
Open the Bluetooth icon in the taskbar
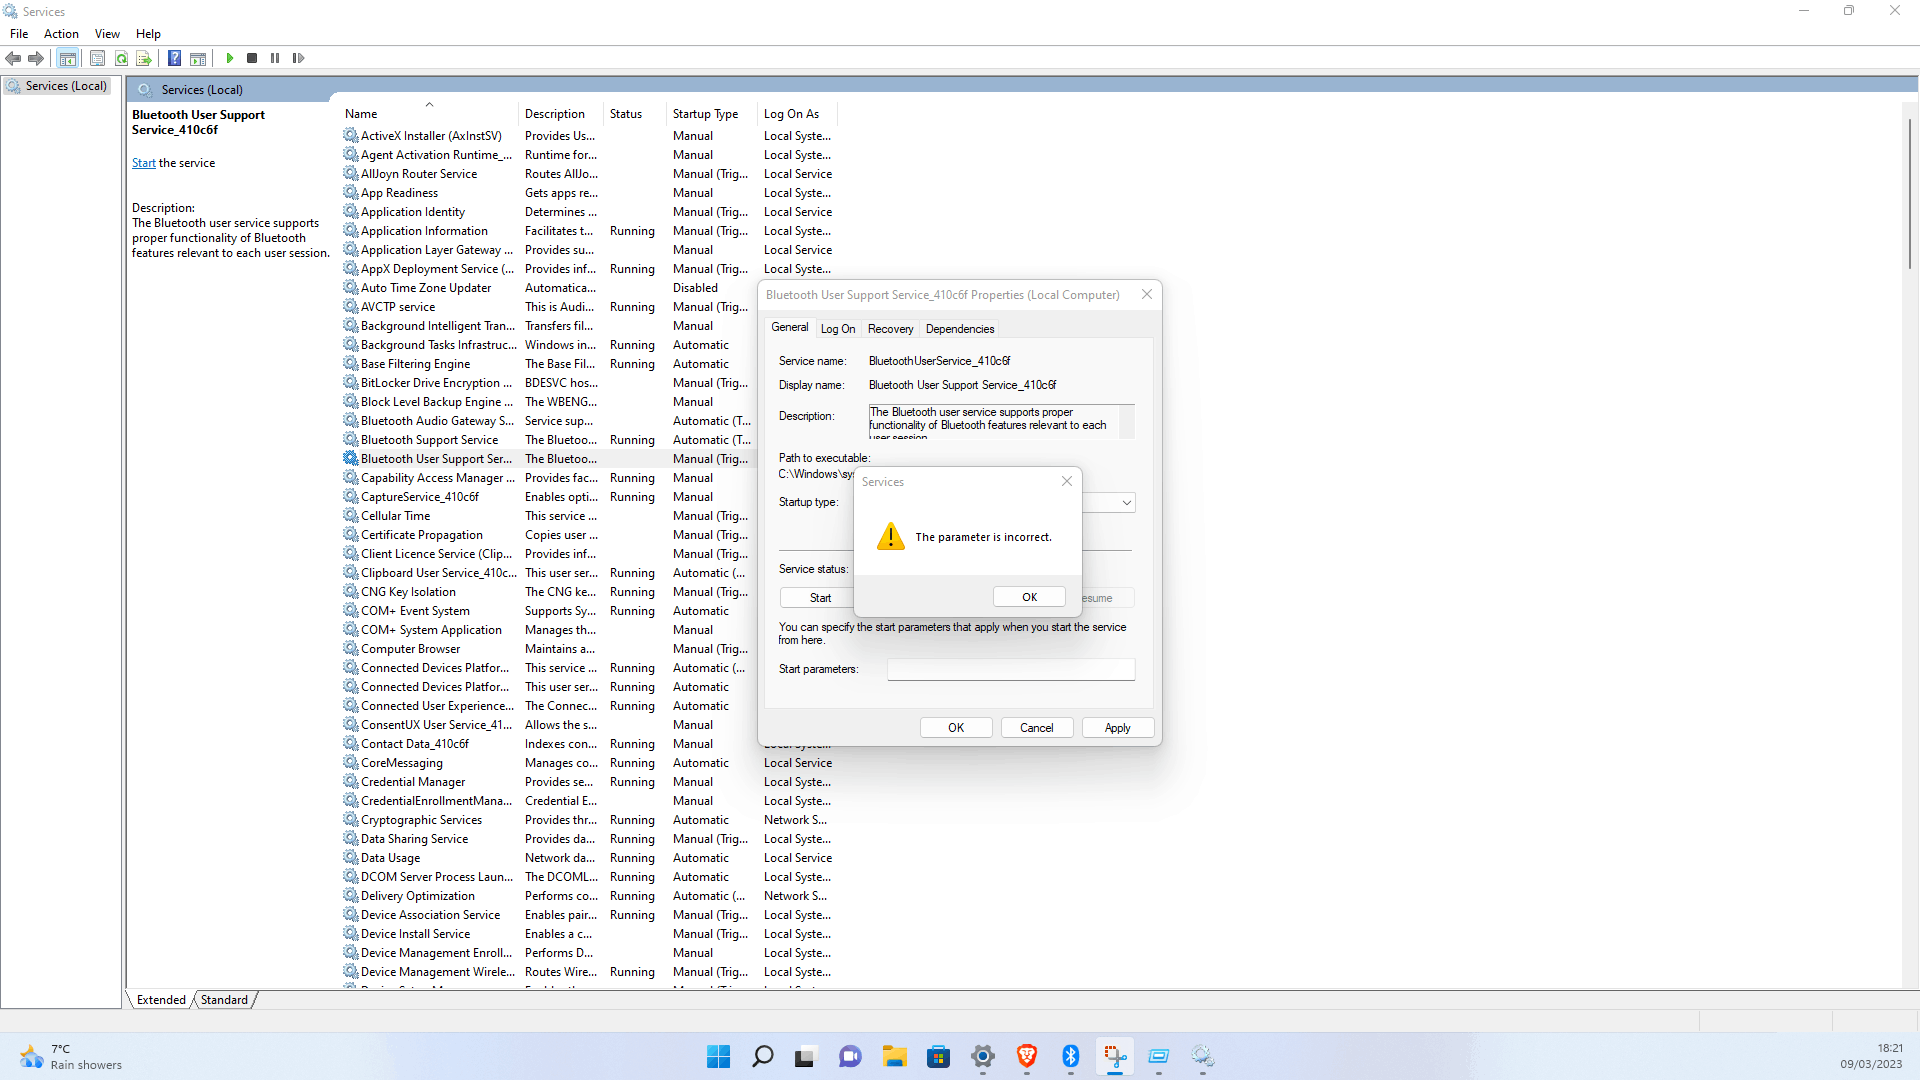1070,1056
